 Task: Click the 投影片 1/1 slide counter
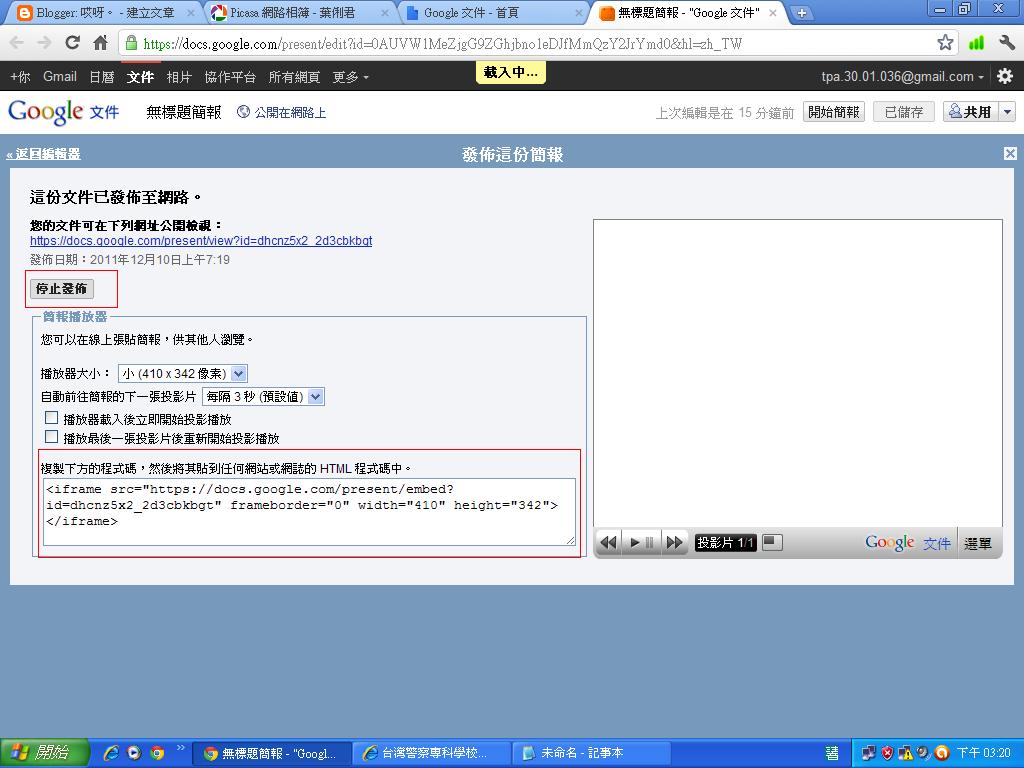point(725,543)
